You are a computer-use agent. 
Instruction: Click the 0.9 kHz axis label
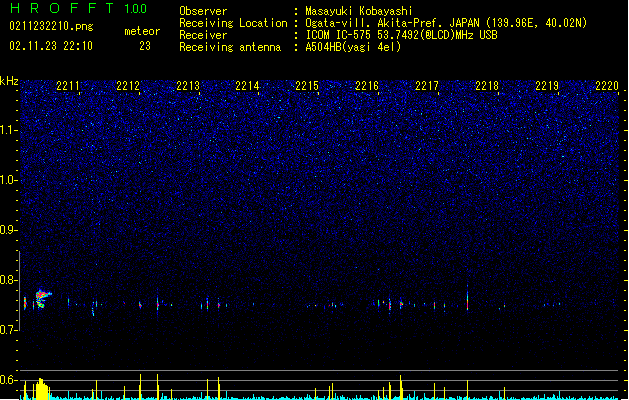[8, 230]
